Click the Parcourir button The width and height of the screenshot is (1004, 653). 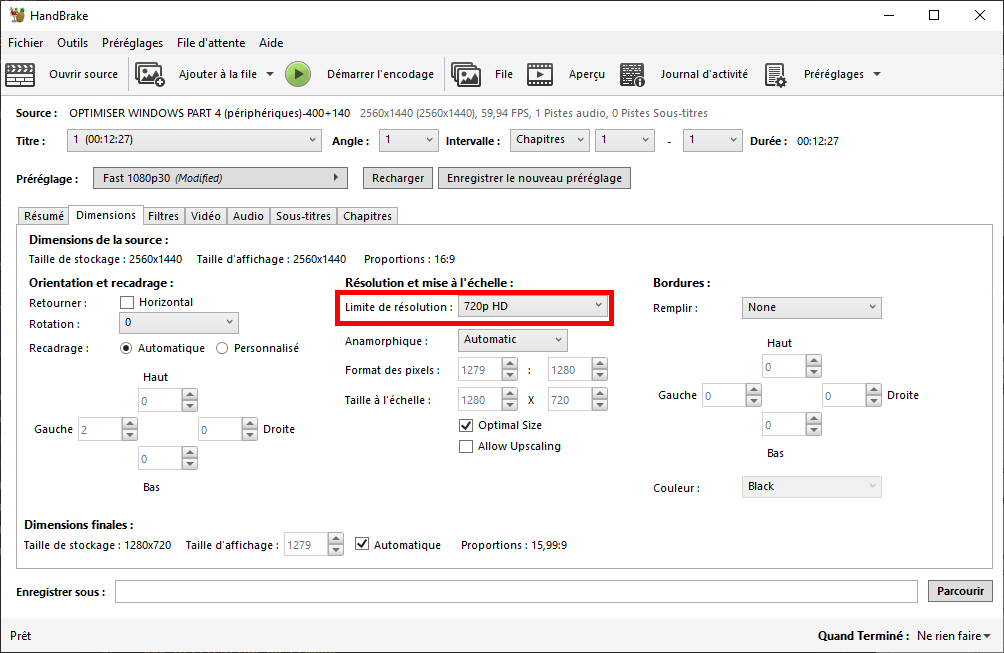pyautogui.click(x=960, y=591)
